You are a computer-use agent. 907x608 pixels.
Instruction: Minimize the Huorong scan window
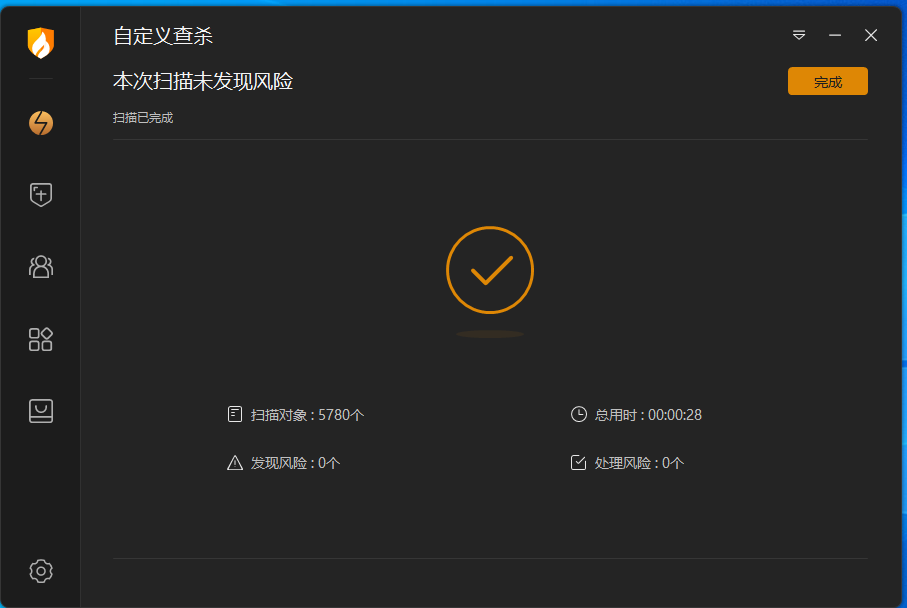coord(835,35)
